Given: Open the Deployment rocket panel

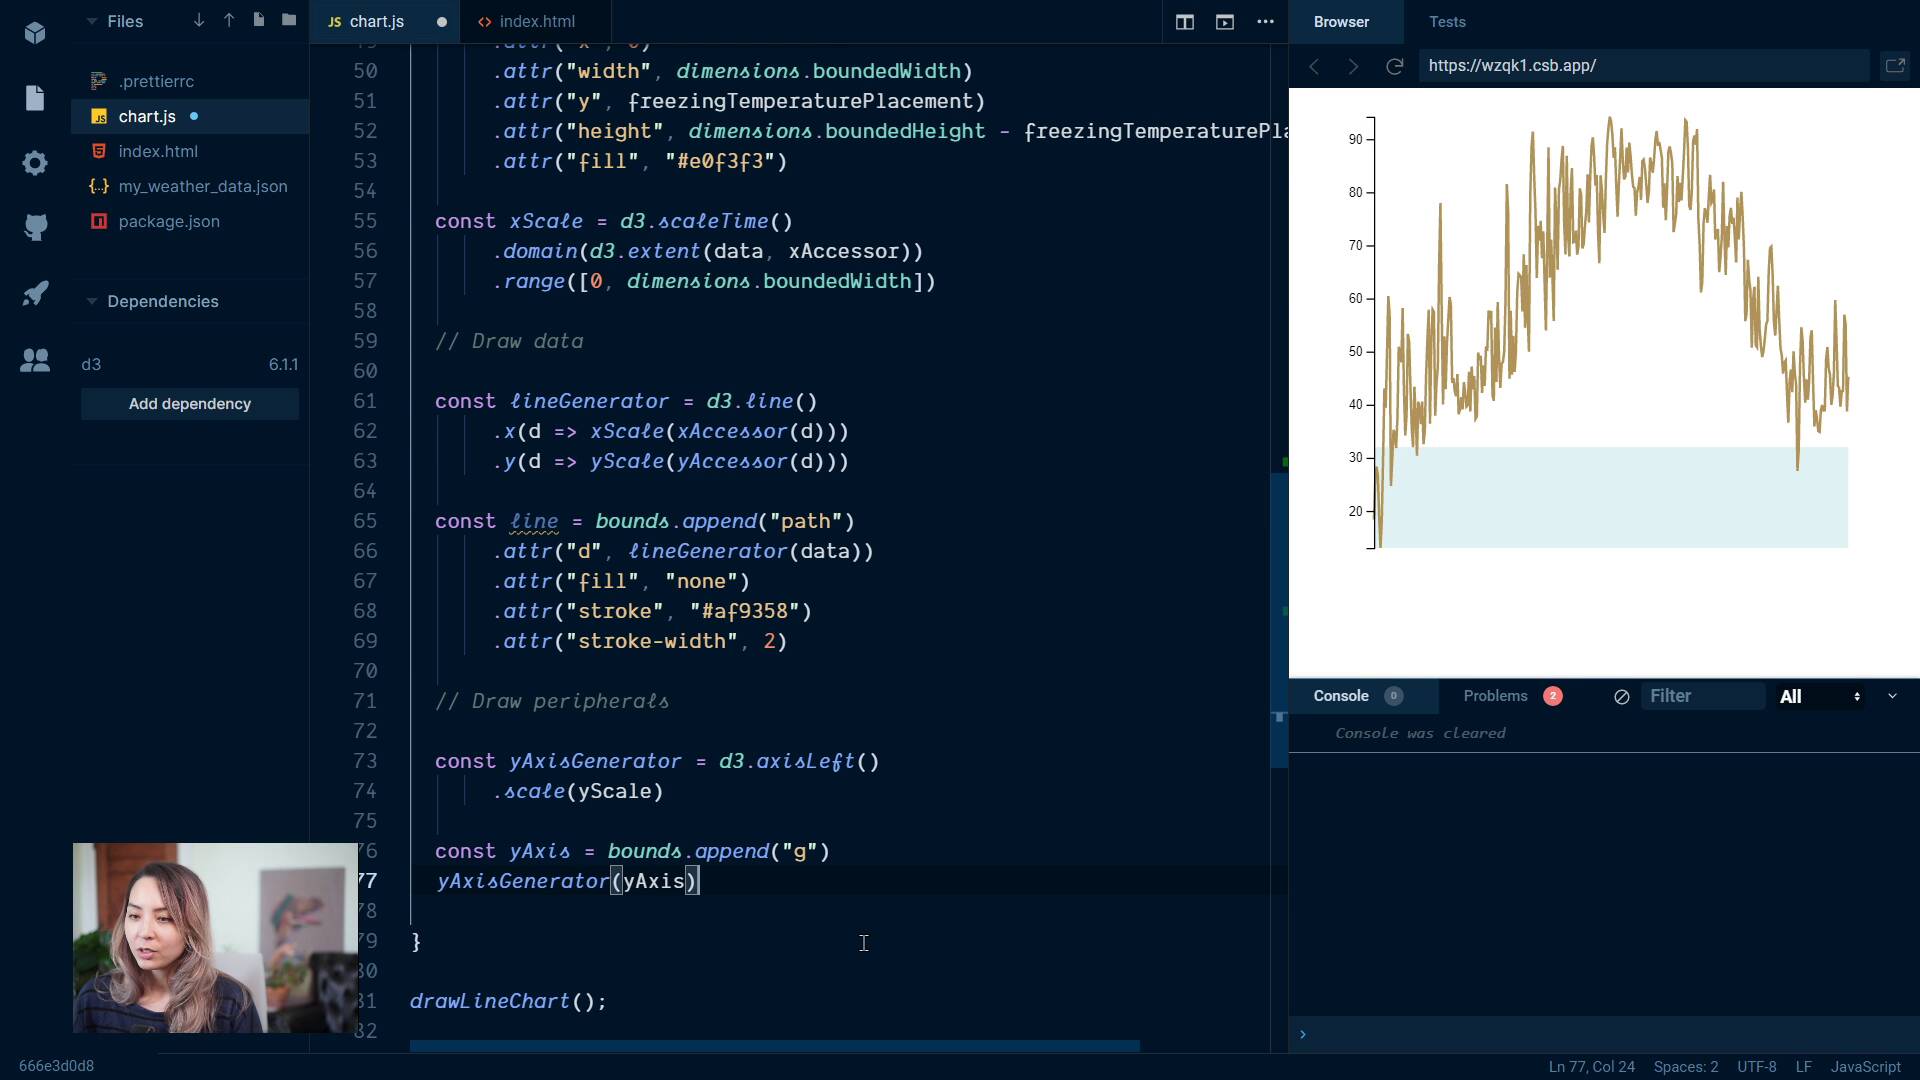Looking at the screenshot, I should click(x=35, y=294).
